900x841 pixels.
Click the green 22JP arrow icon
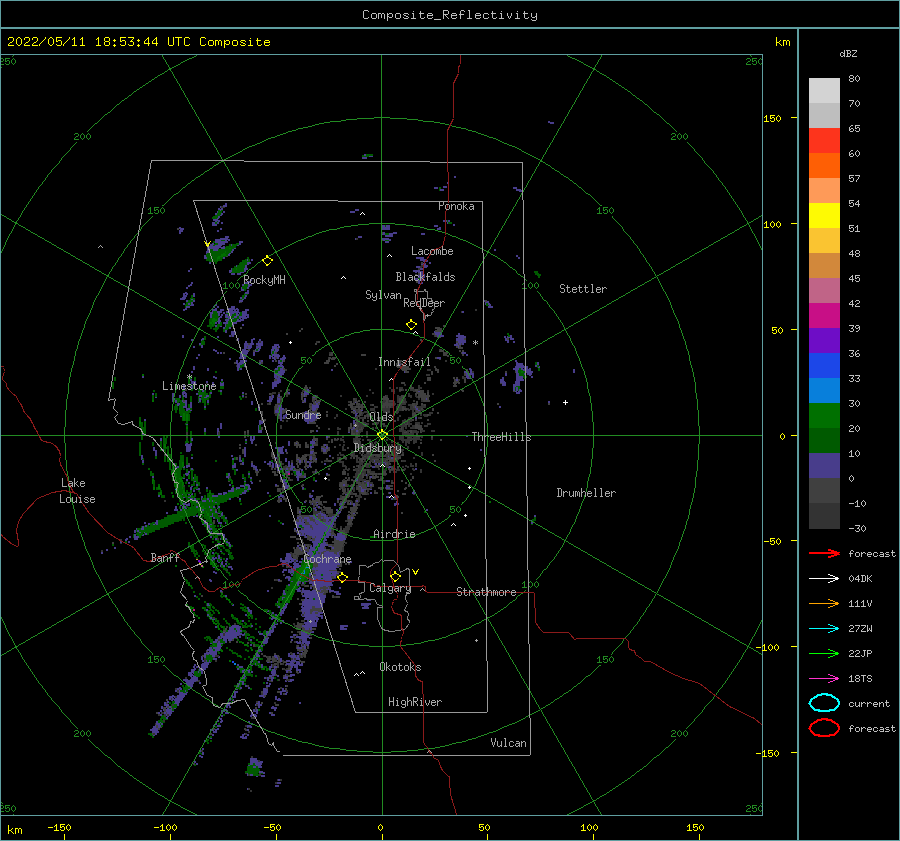pos(824,653)
